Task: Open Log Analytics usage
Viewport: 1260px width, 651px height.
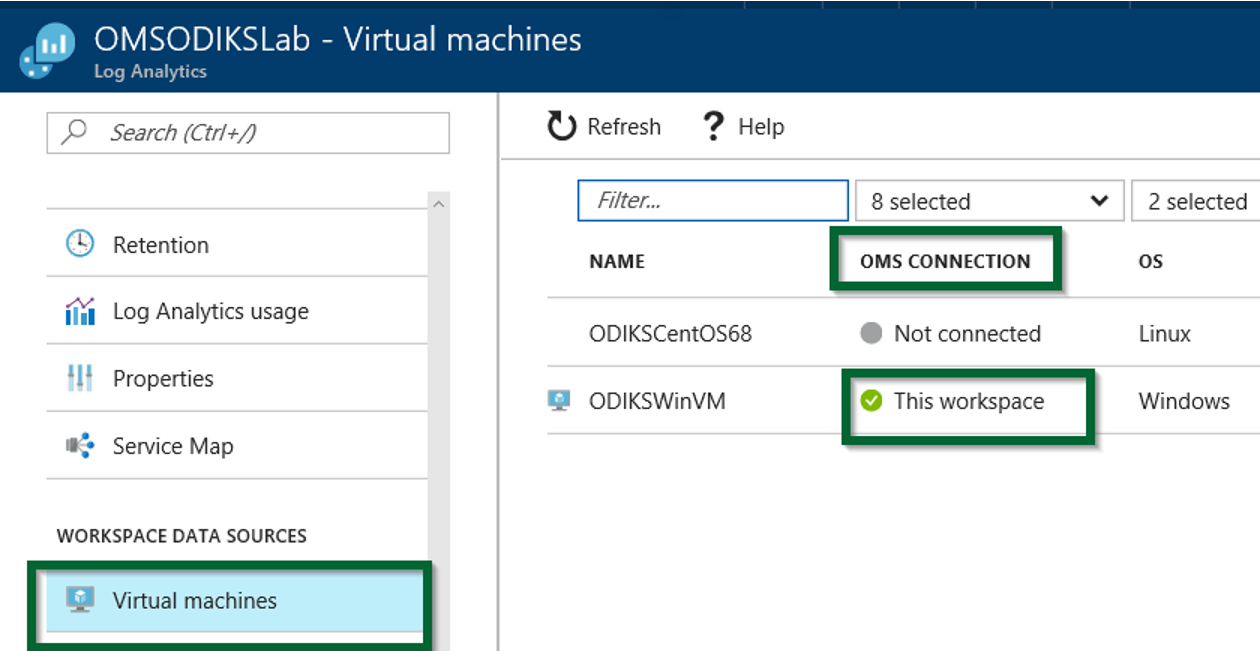Action: [x=237, y=311]
